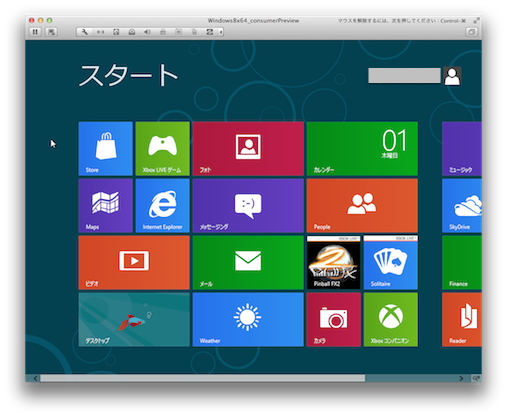507x417 pixels.
Task: Open the Store tile
Action: (x=105, y=148)
